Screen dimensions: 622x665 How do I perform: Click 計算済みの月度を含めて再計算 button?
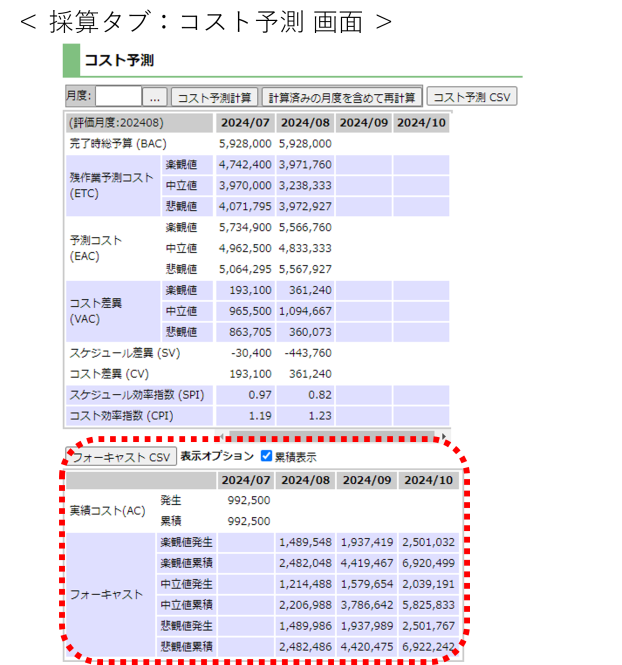[342, 98]
